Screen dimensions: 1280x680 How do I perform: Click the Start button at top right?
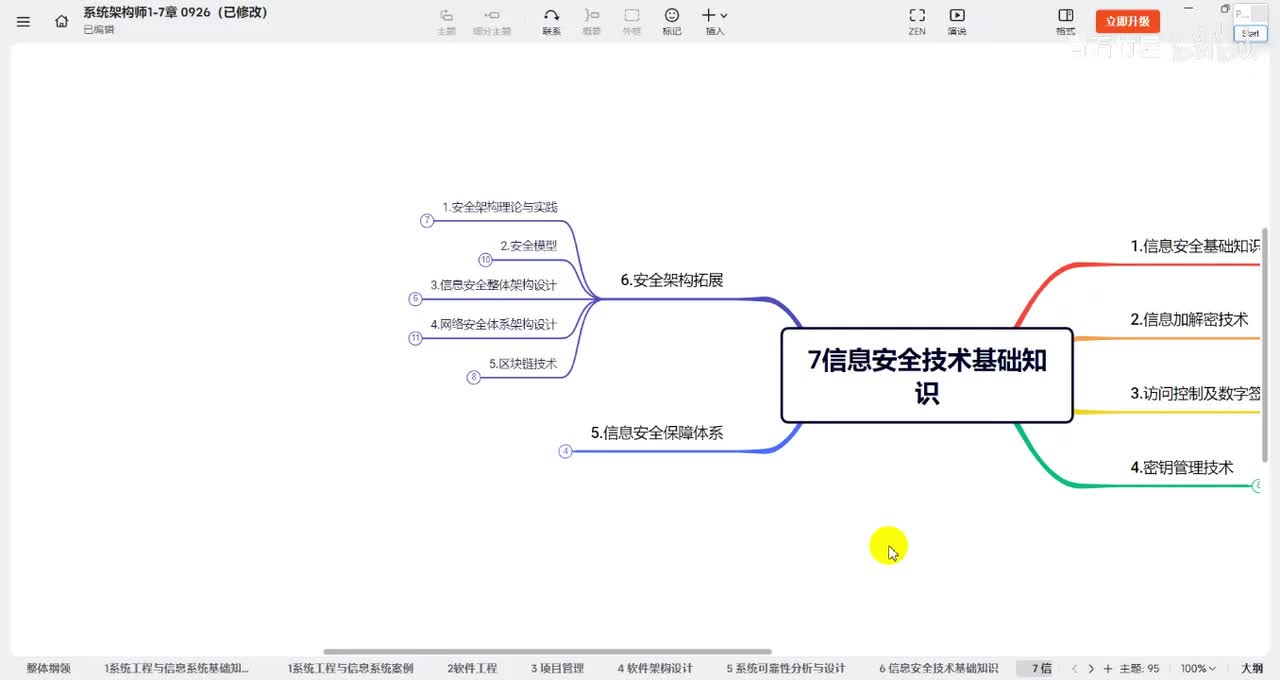coord(1250,33)
